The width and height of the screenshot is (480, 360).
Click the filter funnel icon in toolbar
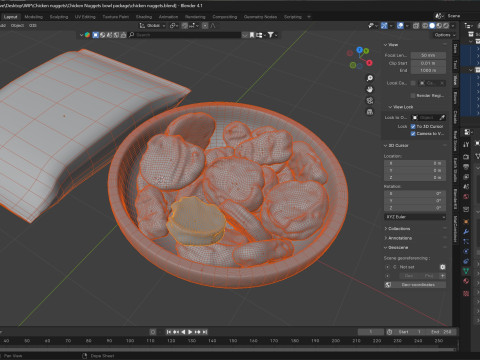point(271,35)
